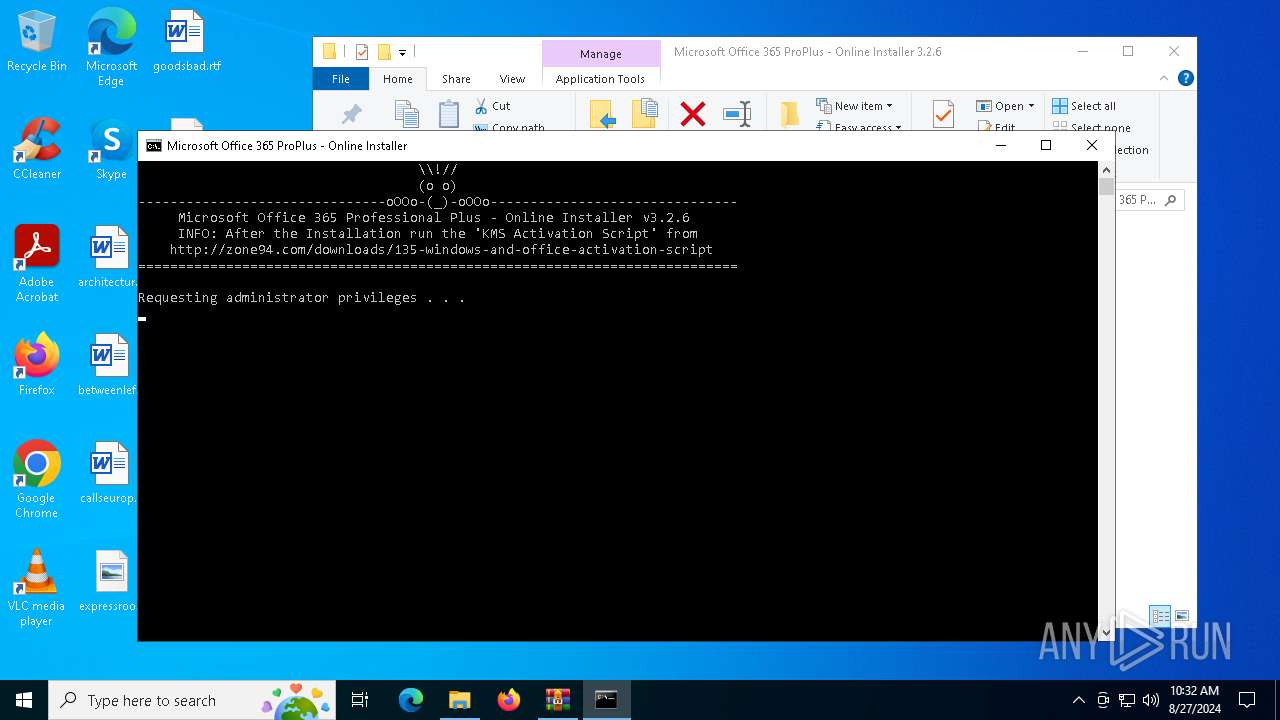Viewport: 1280px width, 720px height.
Task: Open Adobe Acrobat desktop shortcut
Action: (37, 264)
